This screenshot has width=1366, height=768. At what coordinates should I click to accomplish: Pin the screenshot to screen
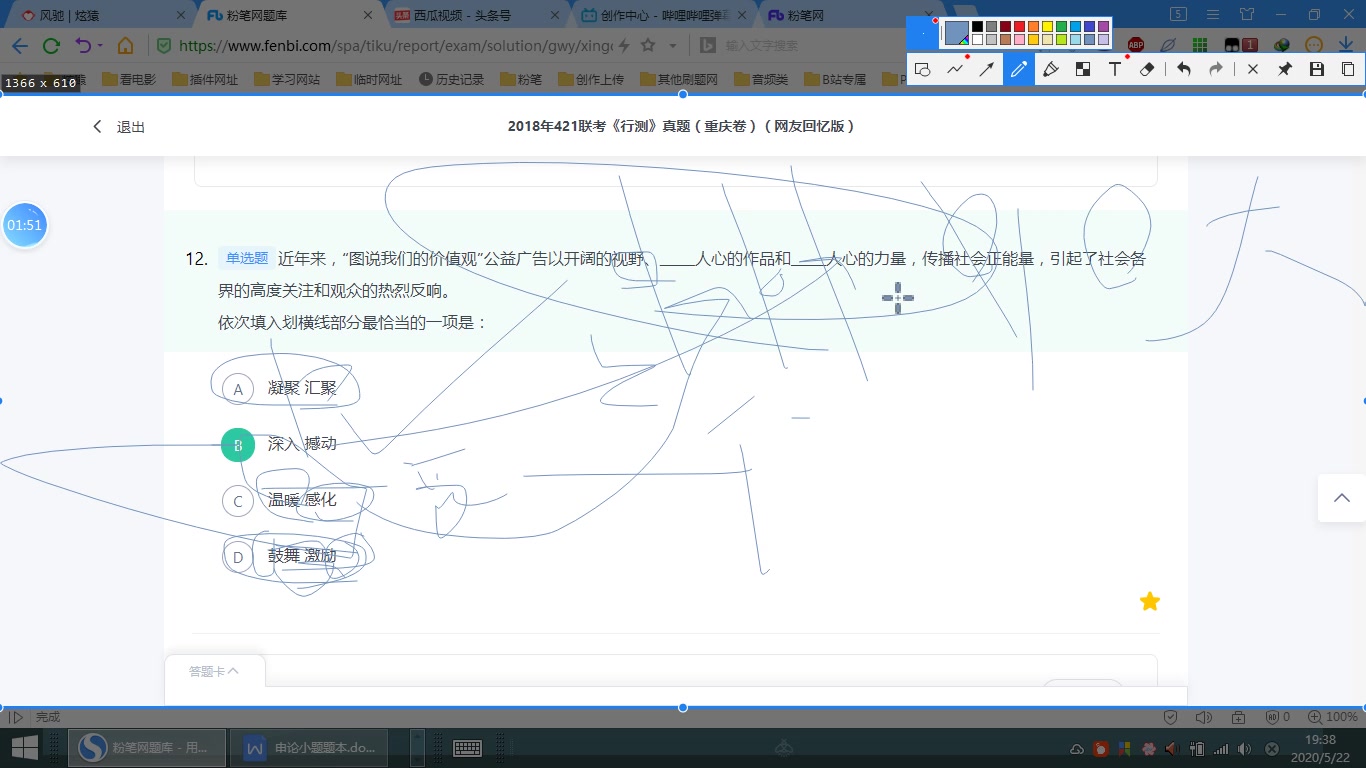(1283, 69)
